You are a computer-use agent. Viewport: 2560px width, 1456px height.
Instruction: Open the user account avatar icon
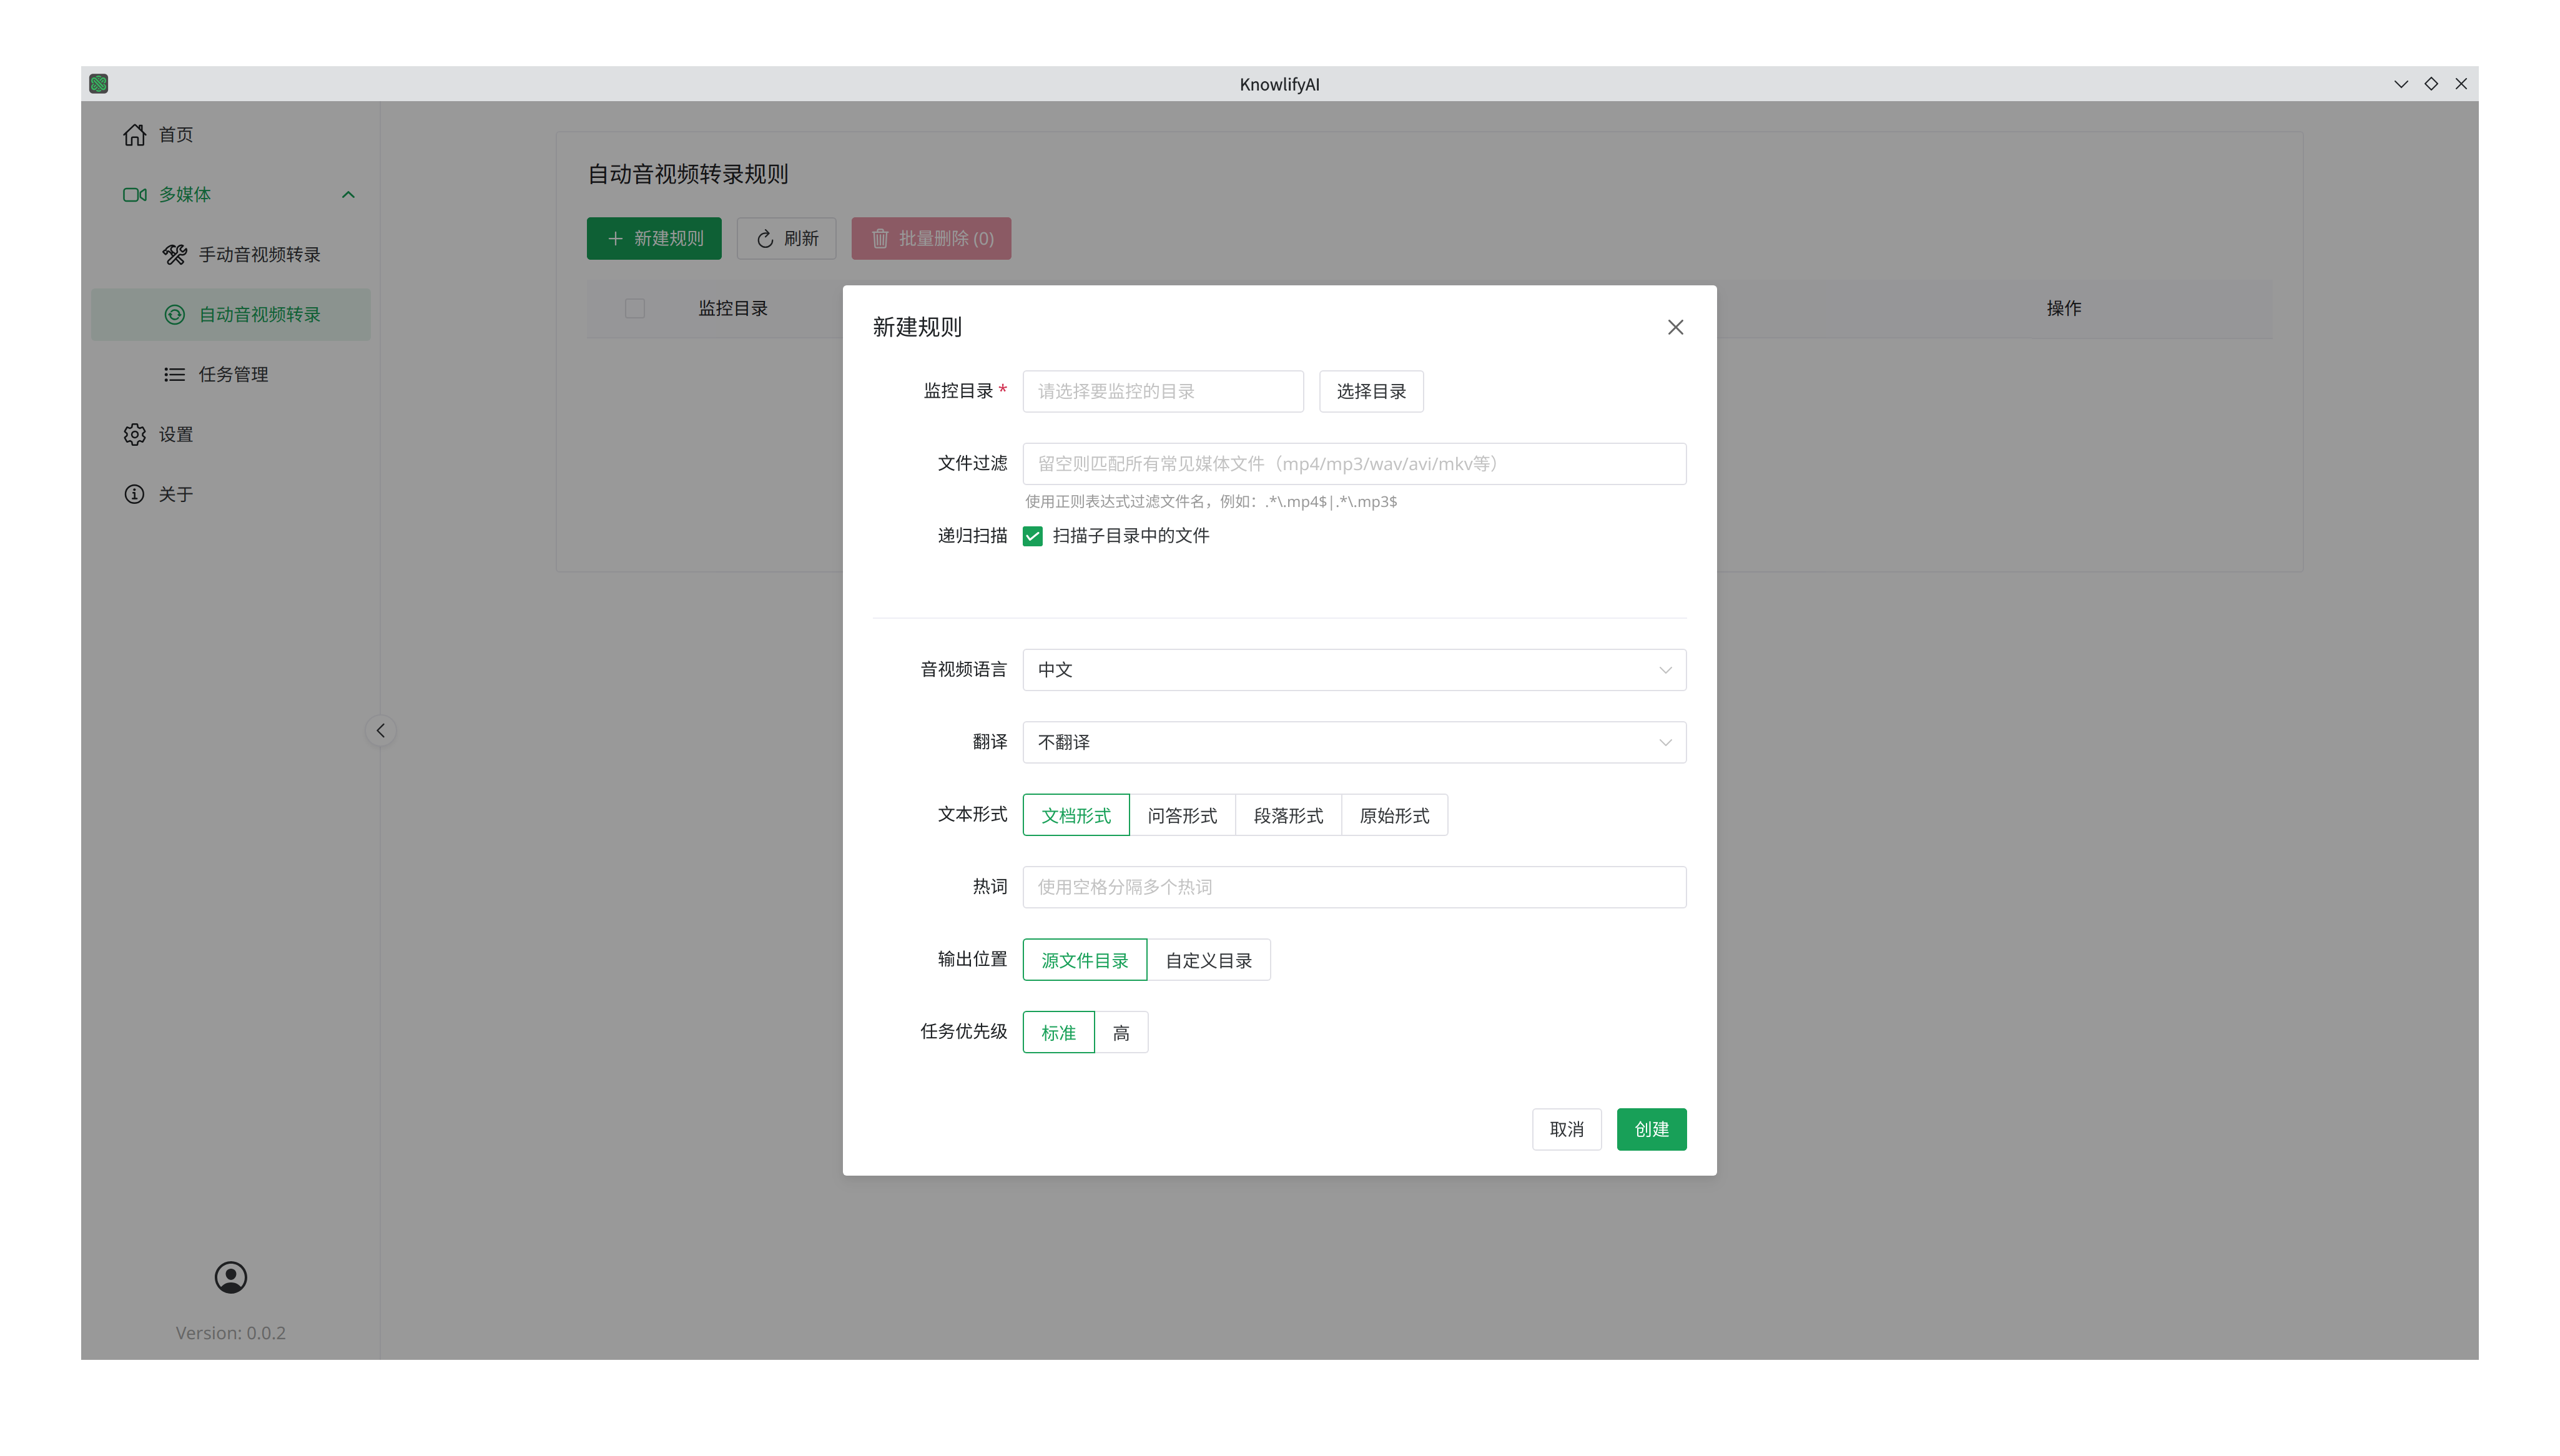[x=230, y=1277]
